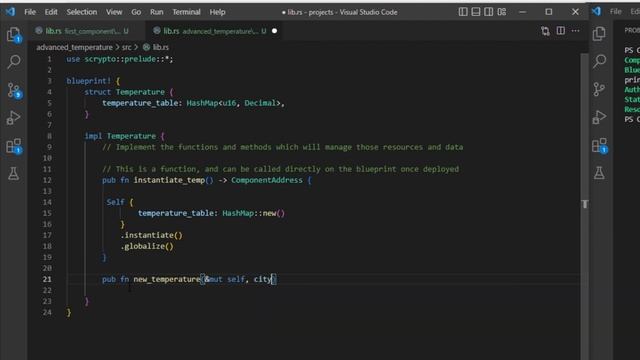Open the View menu
The image size is (640, 360).
click(x=114, y=12)
